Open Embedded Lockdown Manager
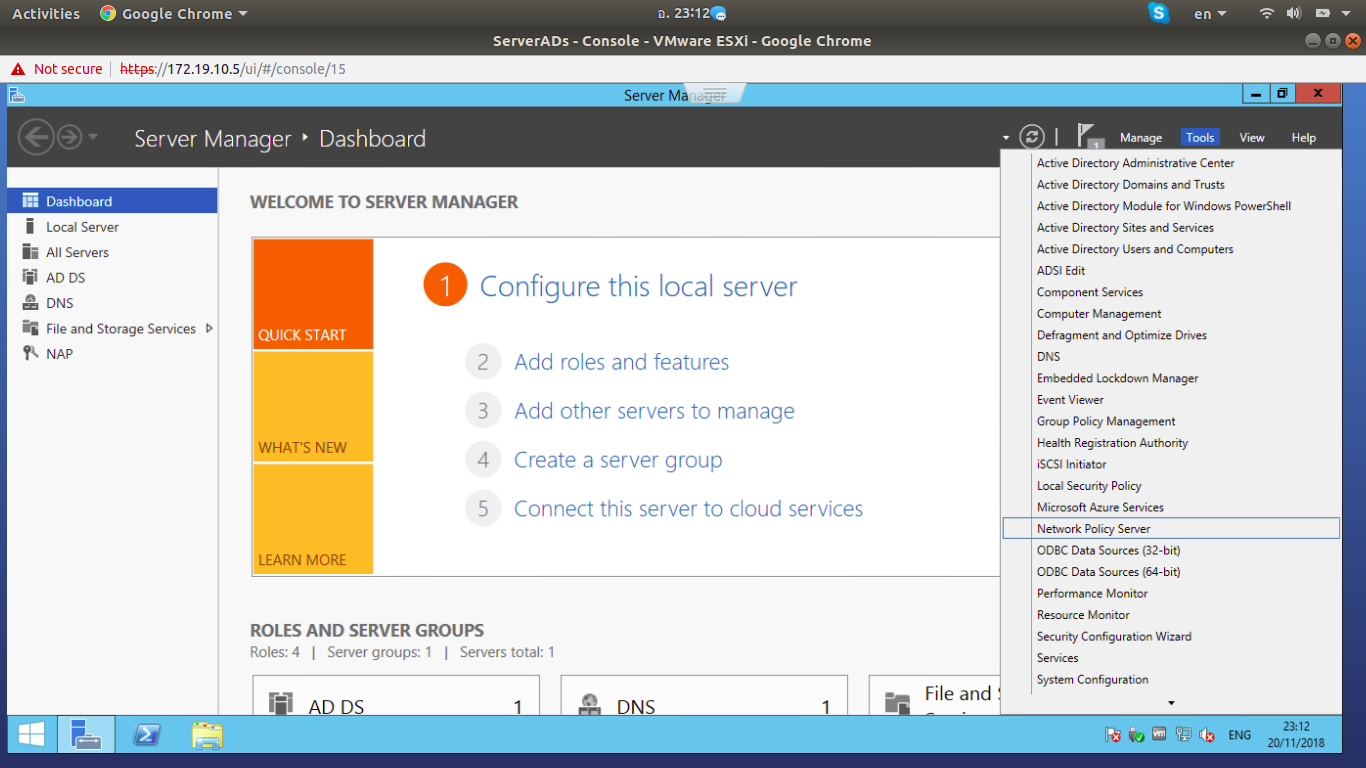Screen dimensions: 1366x768 point(1171,378)
